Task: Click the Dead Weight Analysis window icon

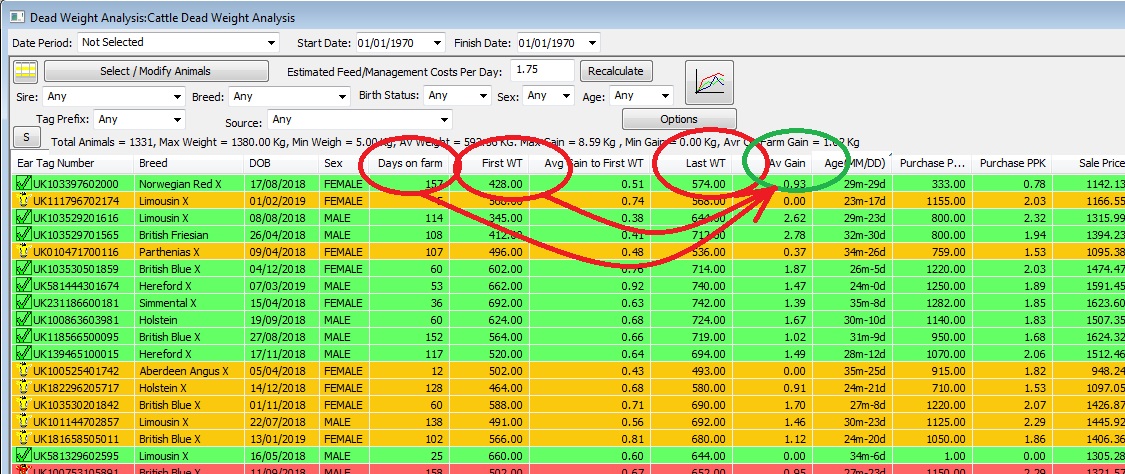Action: [x=17, y=17]
